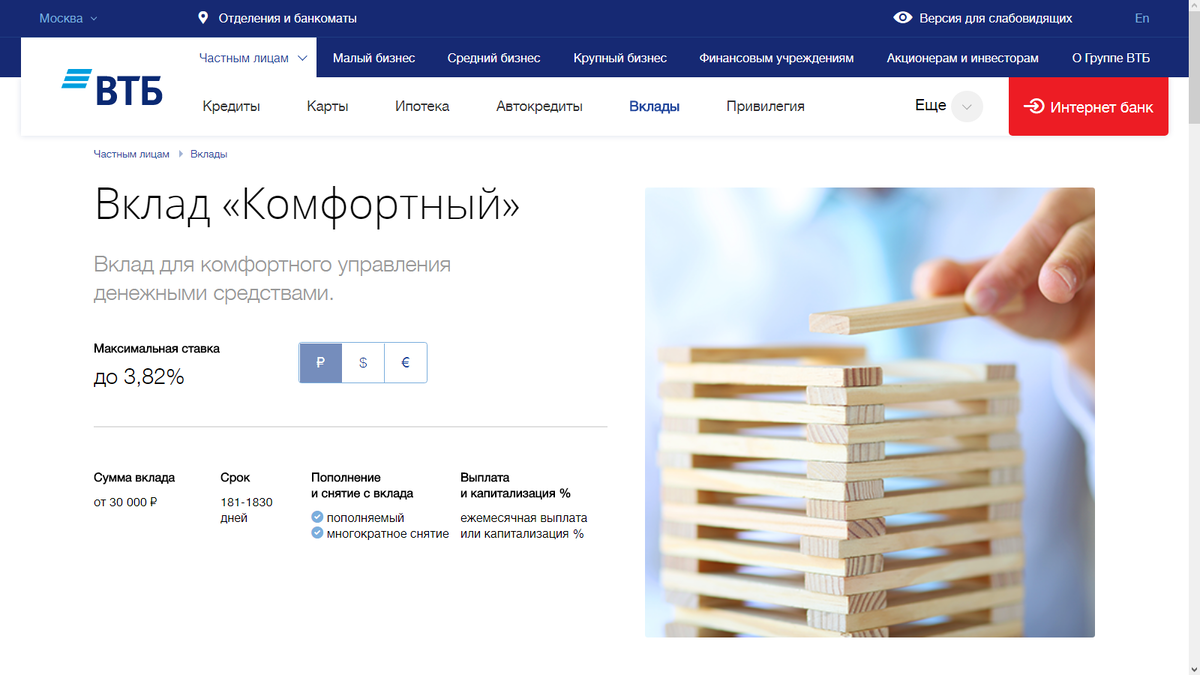Select the euro currency option
1200x675 pixels.
(x=406, y=363)
